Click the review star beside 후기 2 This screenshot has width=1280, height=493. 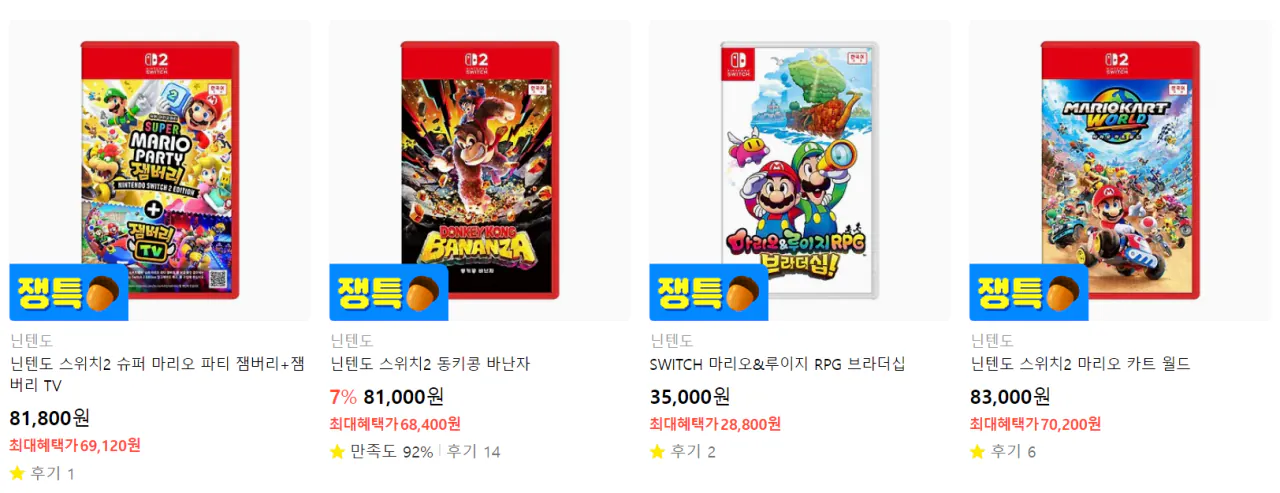[x=657, y=452]
